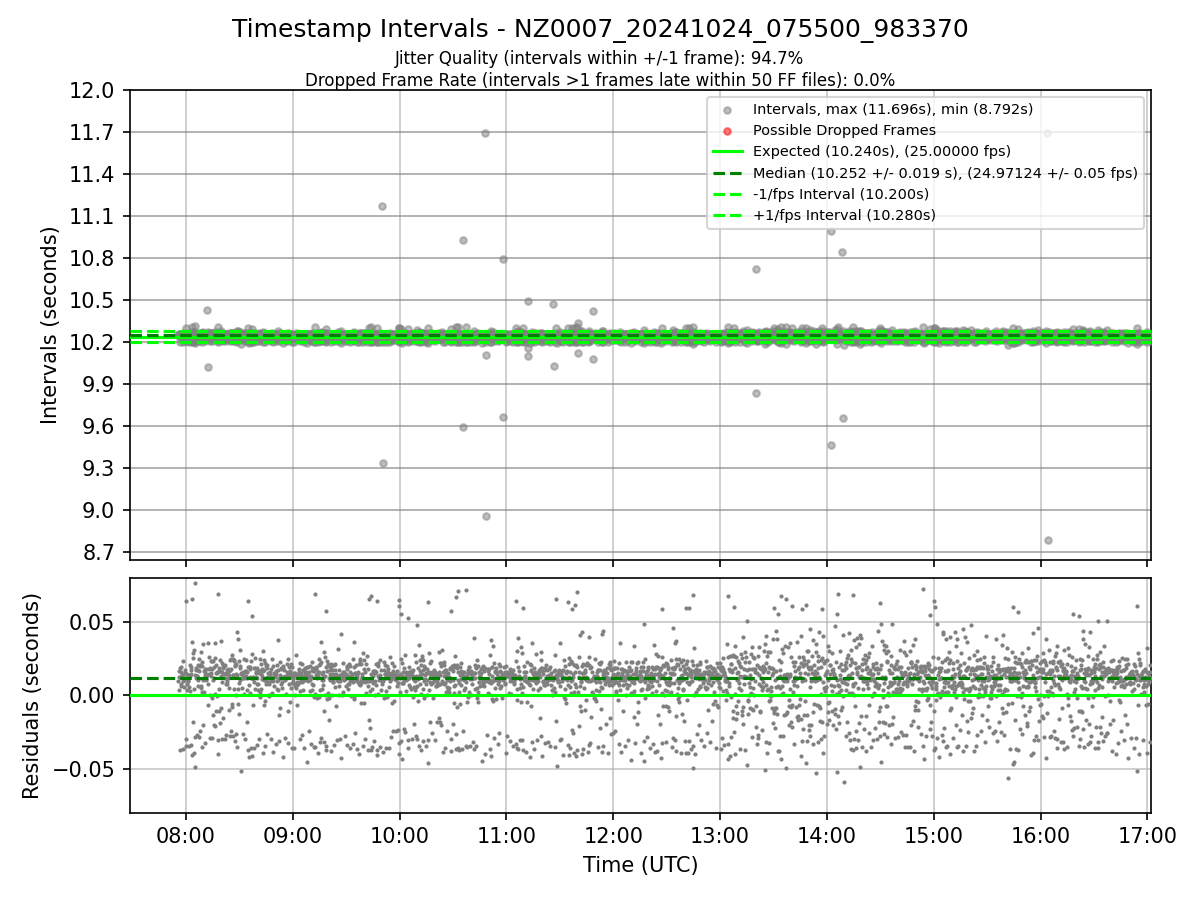
Task: Click the x-axis tick label '14:00'
Action: pos(826,835)
